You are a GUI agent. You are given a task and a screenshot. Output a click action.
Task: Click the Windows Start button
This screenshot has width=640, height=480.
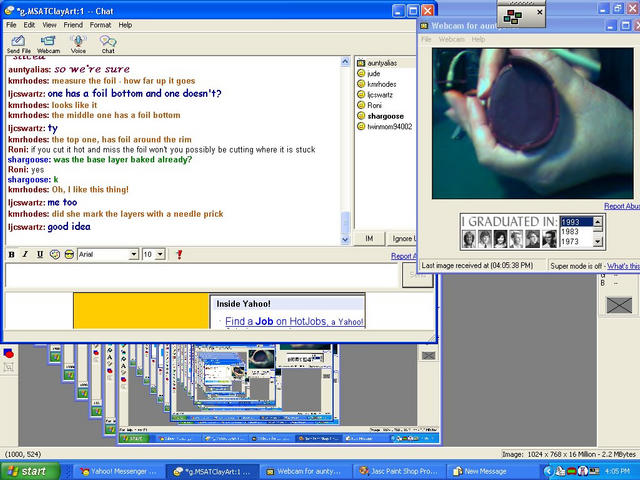click(x=30, y=471)
